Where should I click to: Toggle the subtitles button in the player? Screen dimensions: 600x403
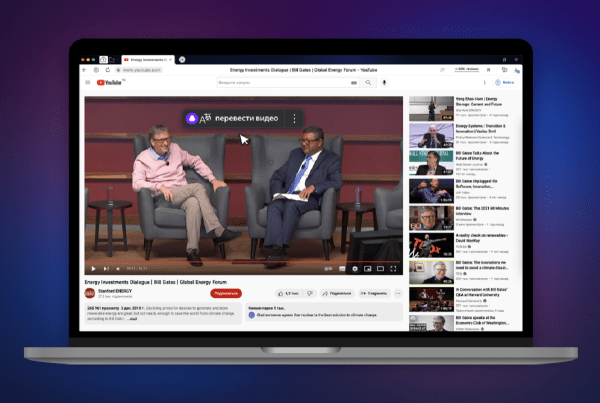(x=343, y=269)
